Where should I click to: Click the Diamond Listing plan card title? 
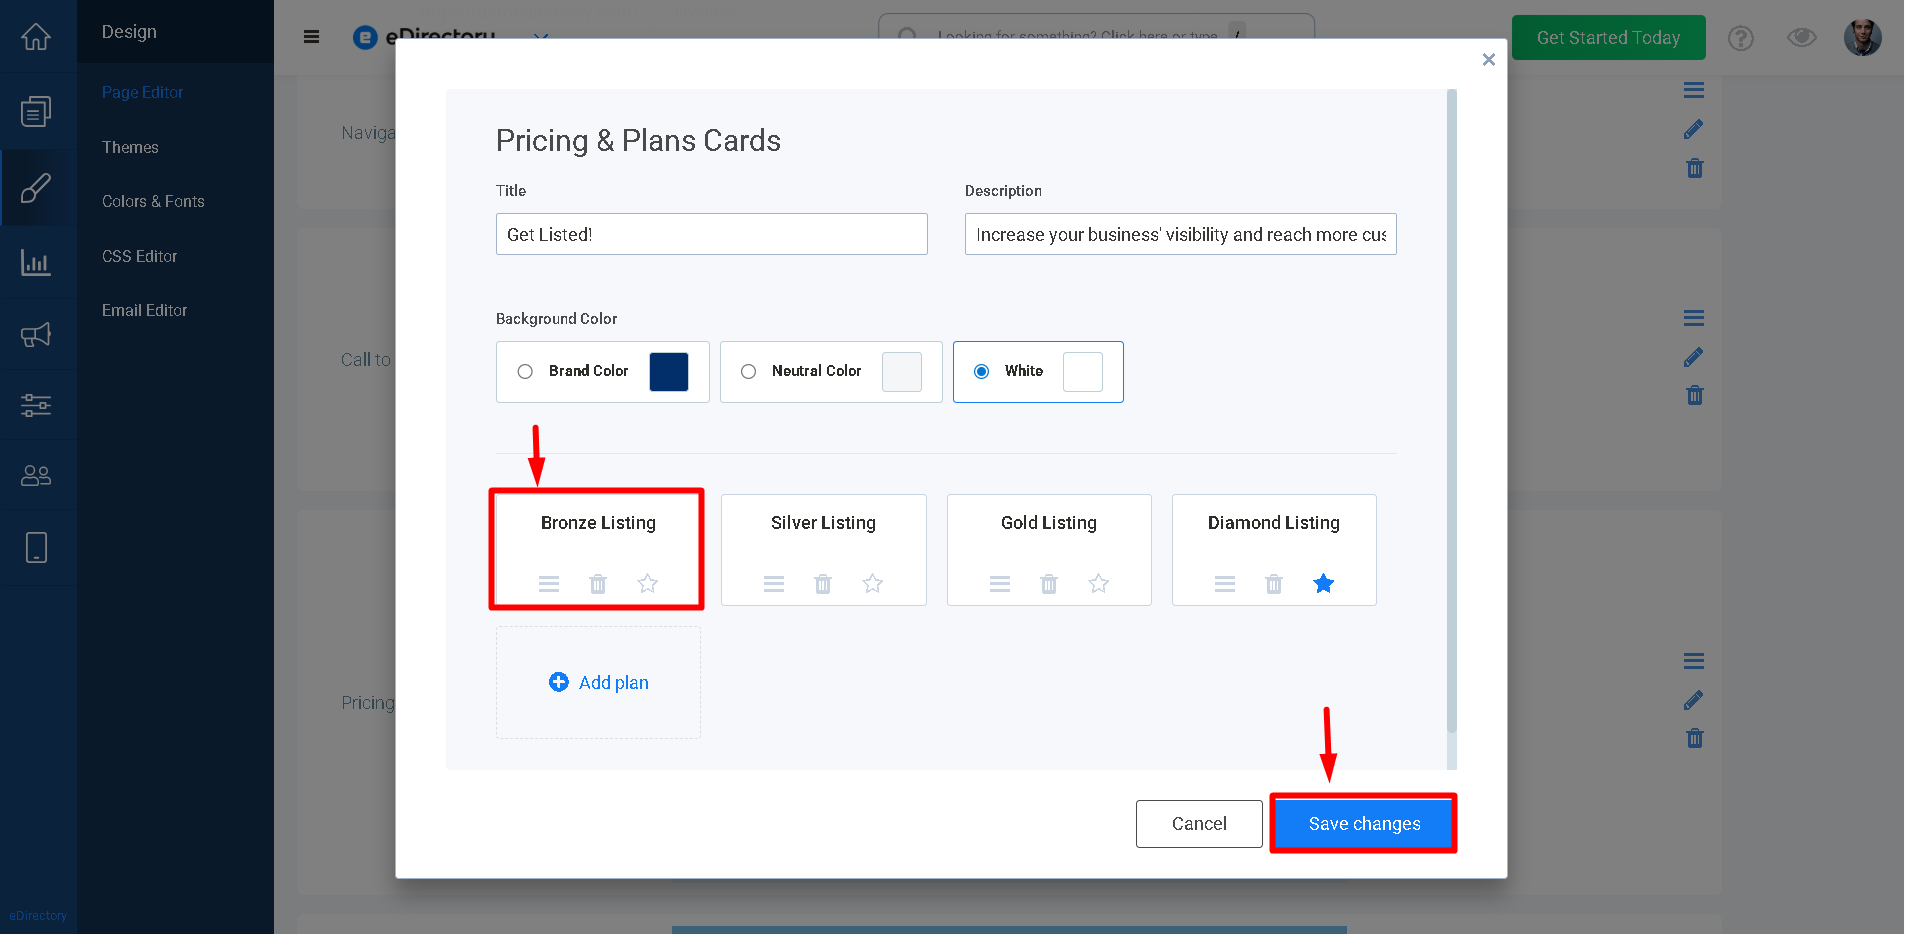click(x=1274, y=523)
